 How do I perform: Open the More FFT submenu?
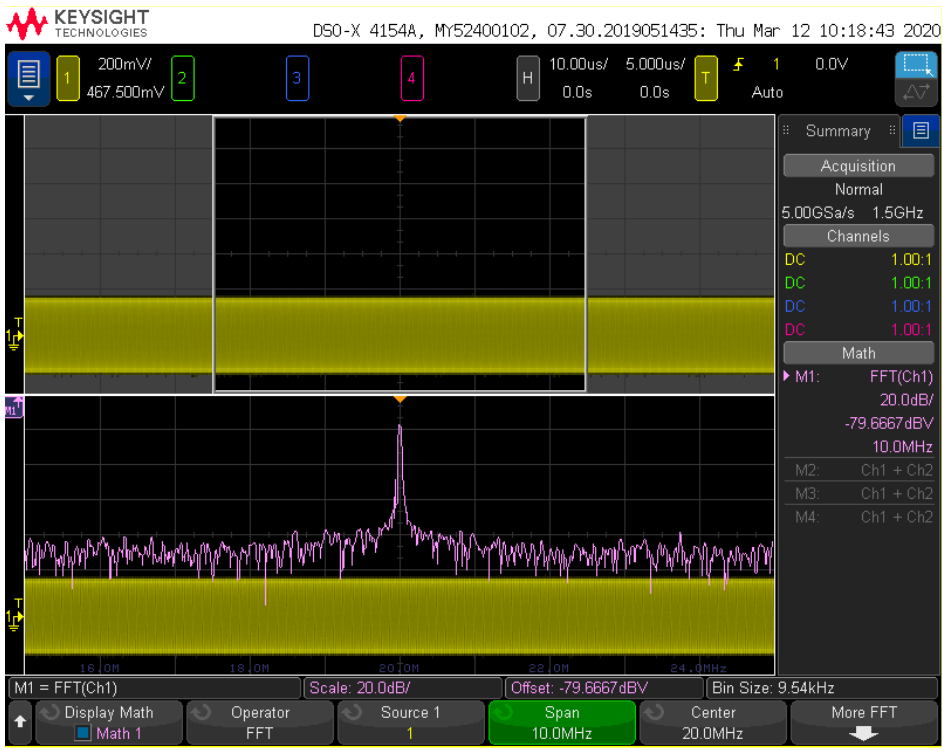click(862, 722)
